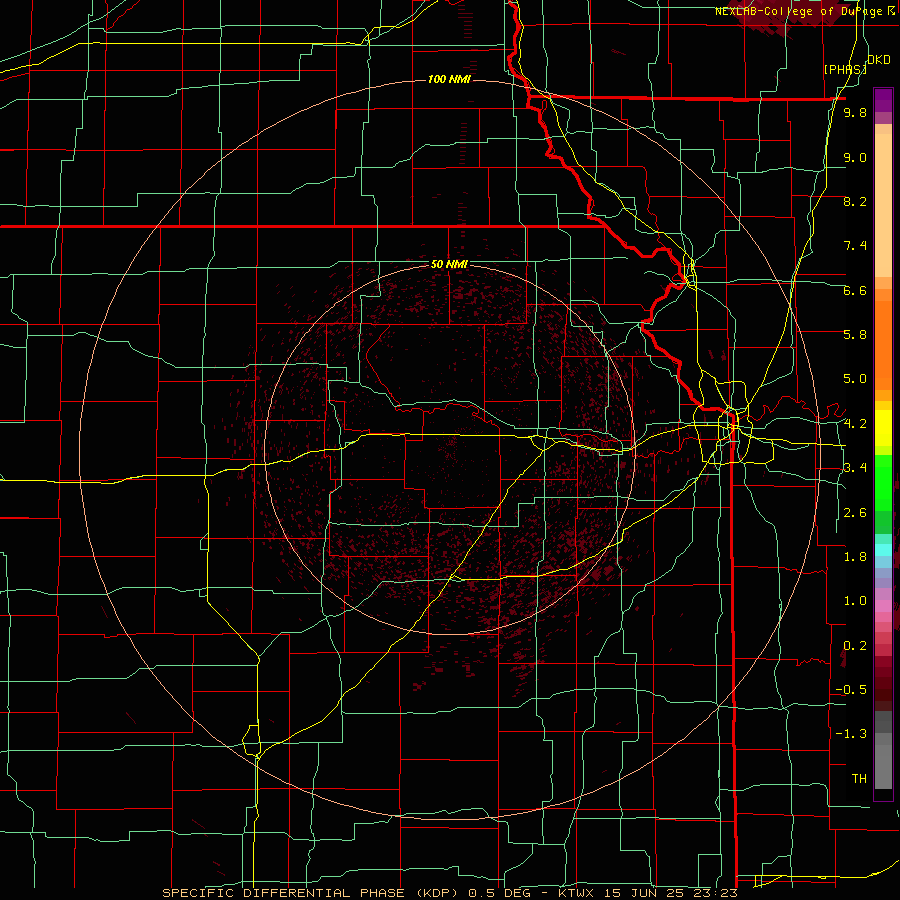The width and height of the screenshot is (900, 900).
Task: Pick the peach band of the color bar
Action: coord(883,201)
